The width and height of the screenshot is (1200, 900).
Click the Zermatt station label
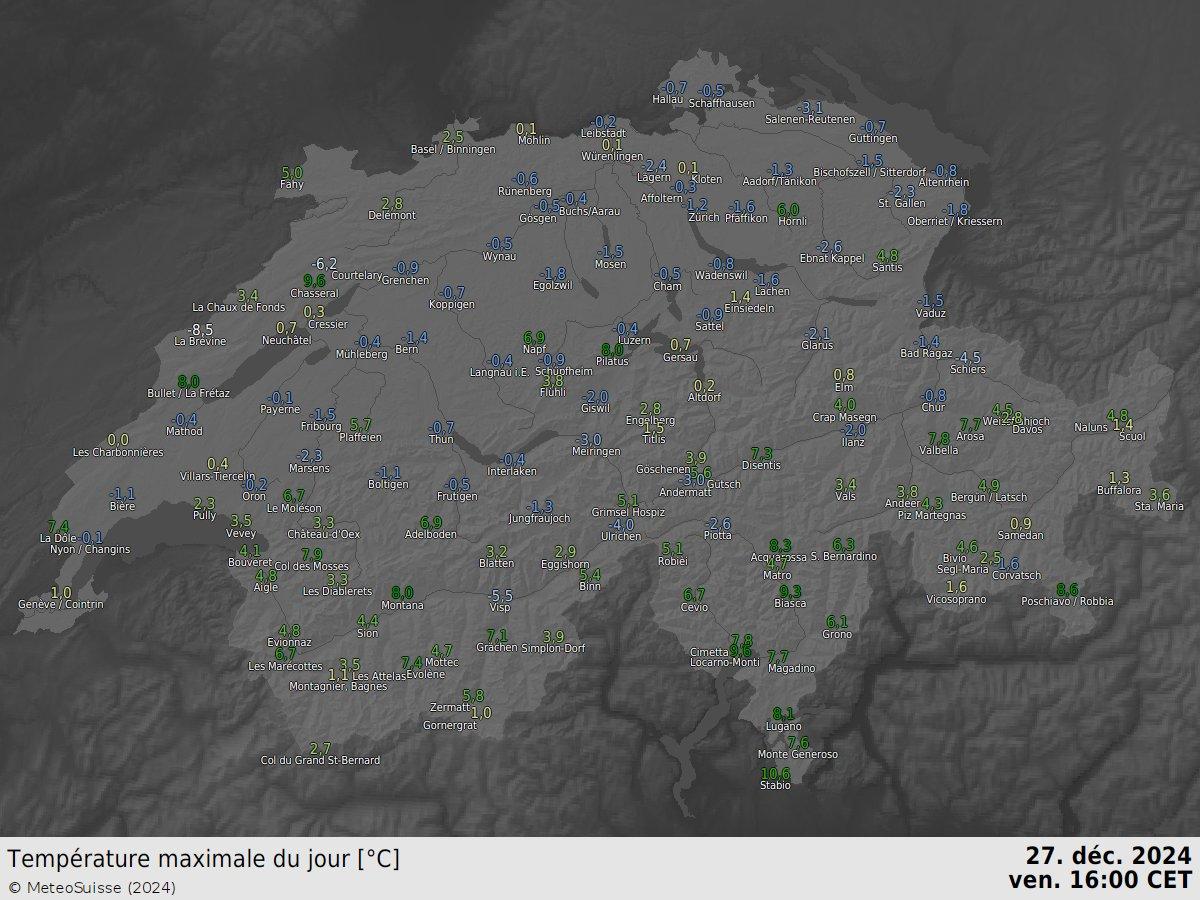449,707
